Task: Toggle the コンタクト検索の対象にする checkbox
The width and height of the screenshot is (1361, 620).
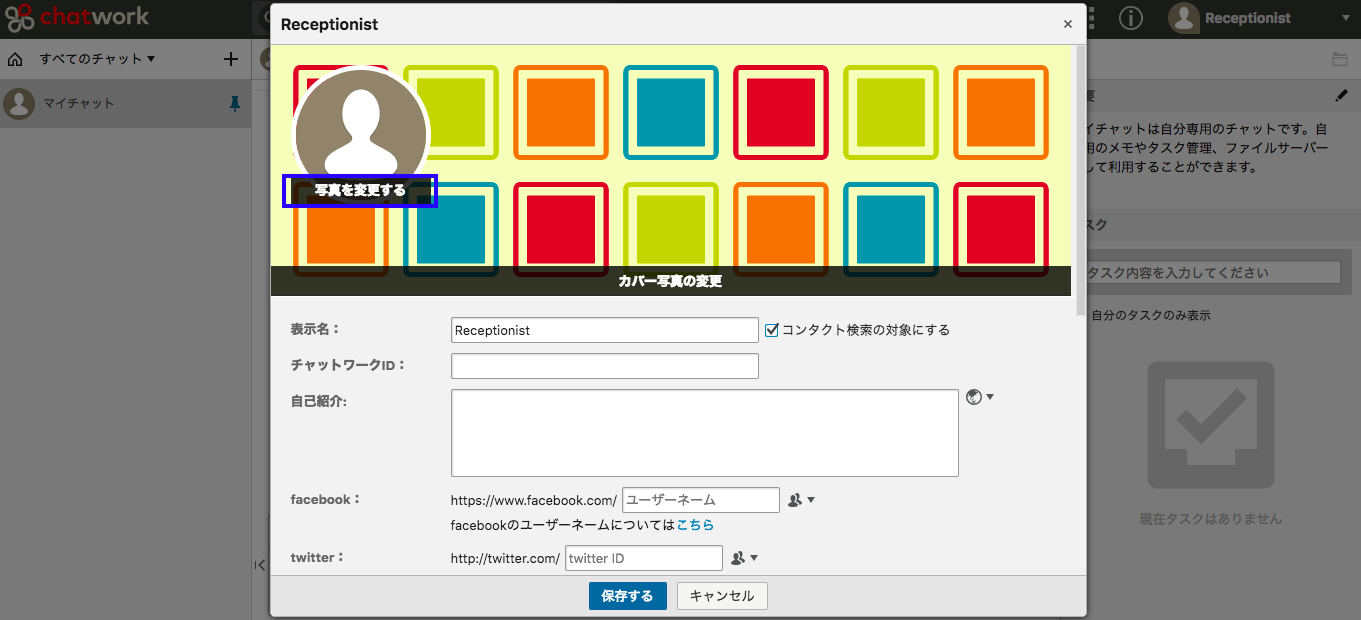Action: [x=771, y=330]
